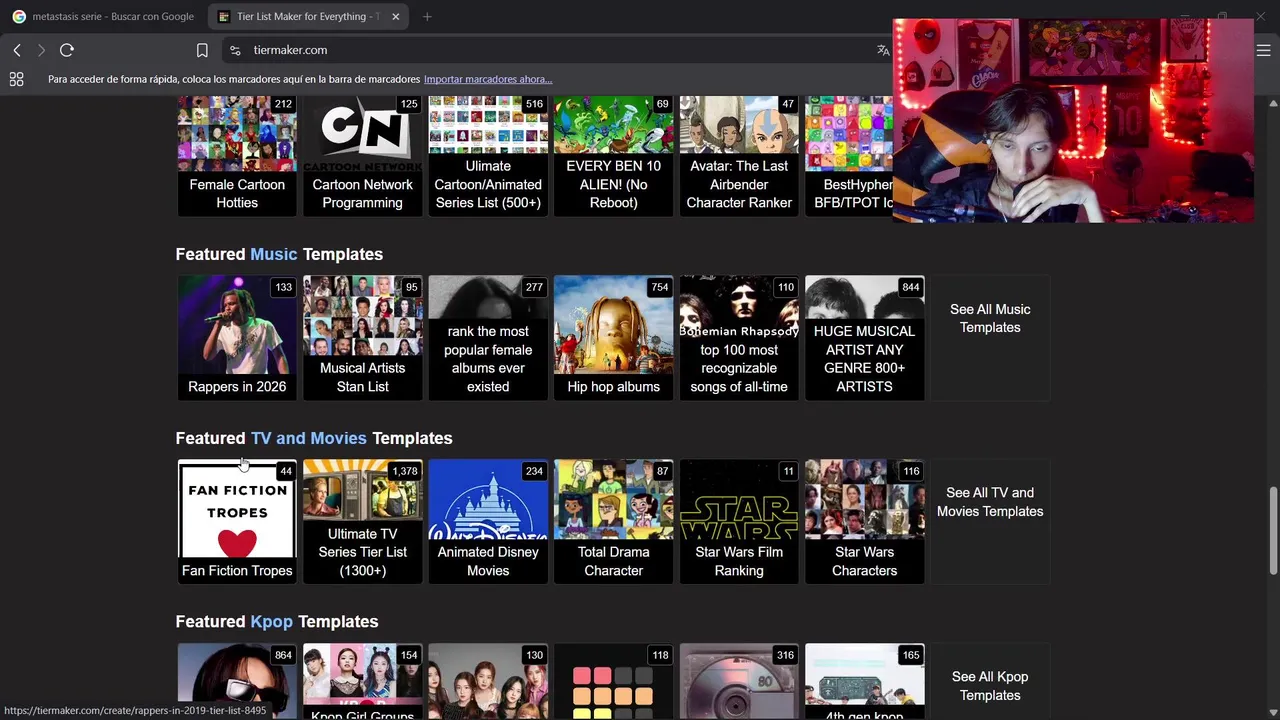Open the site settings icon in address bar
1280x720 pixels.
[235, 50]
